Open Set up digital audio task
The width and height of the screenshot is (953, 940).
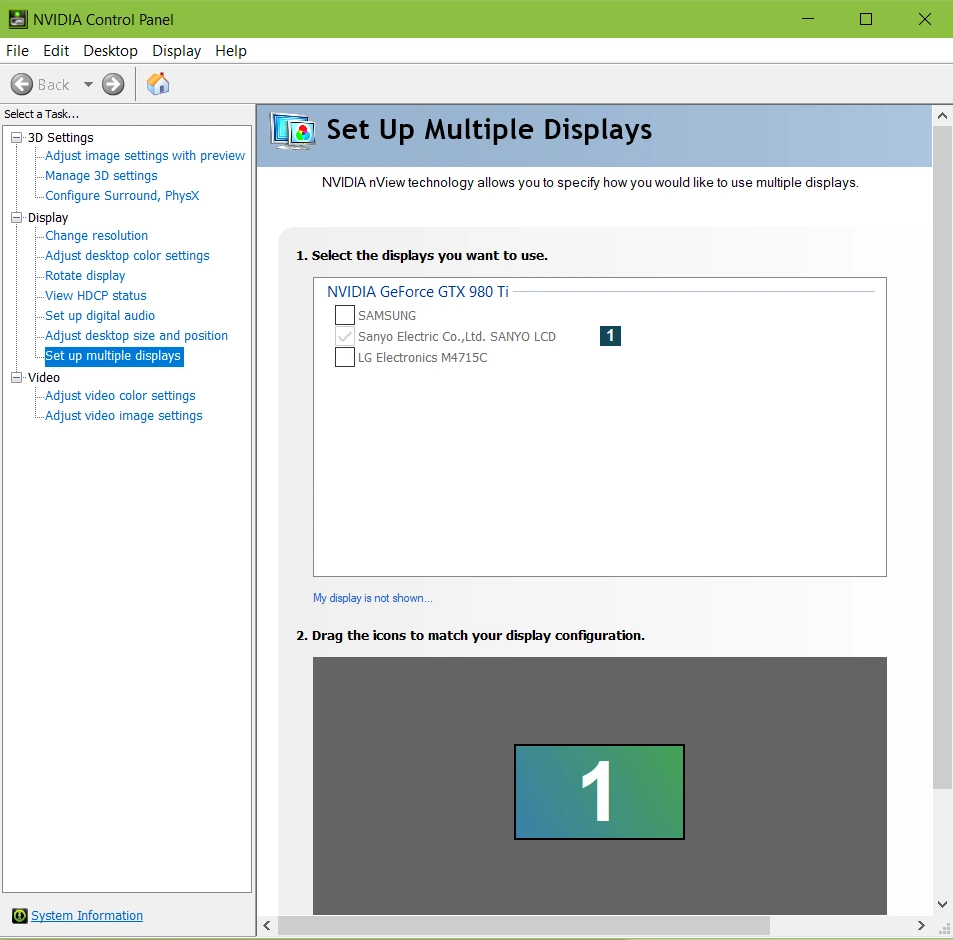(x=100, y=316)
